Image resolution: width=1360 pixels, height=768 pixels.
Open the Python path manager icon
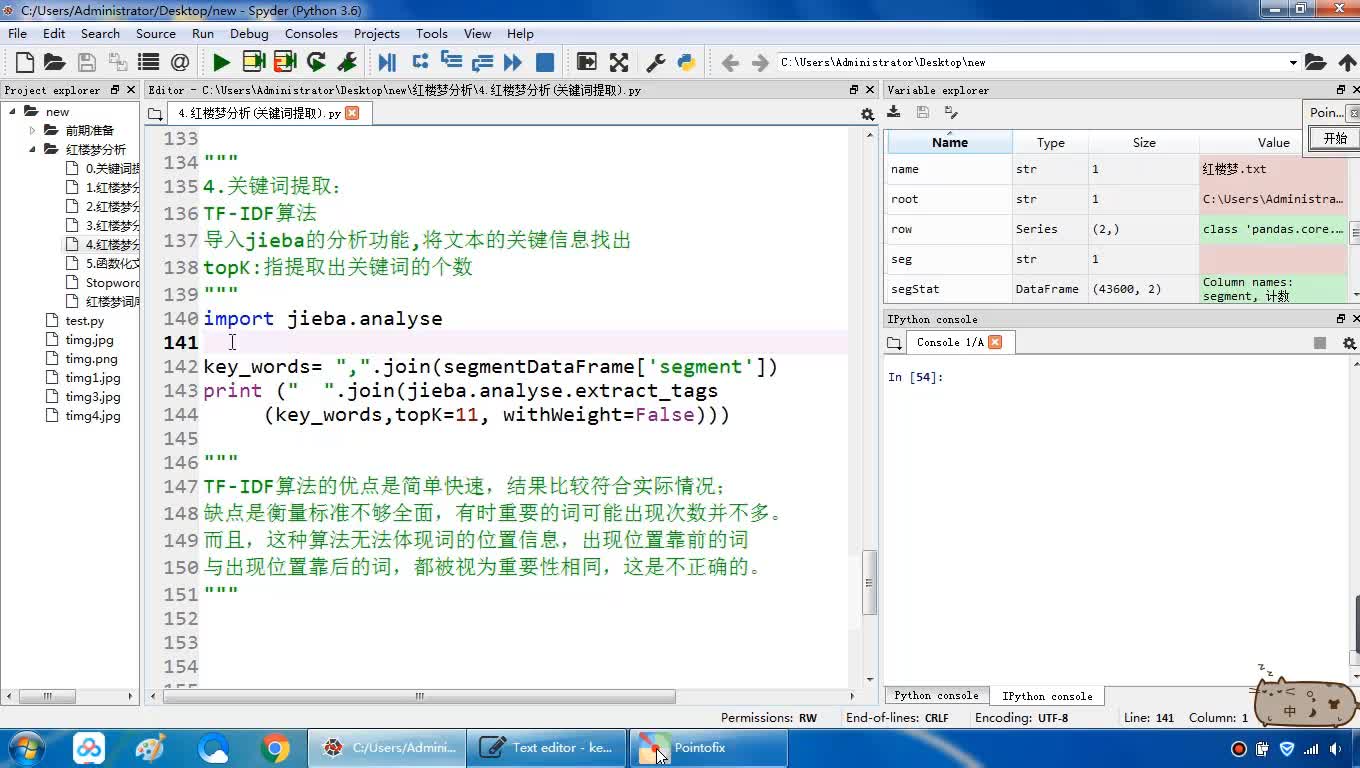[x=686, y=62]
